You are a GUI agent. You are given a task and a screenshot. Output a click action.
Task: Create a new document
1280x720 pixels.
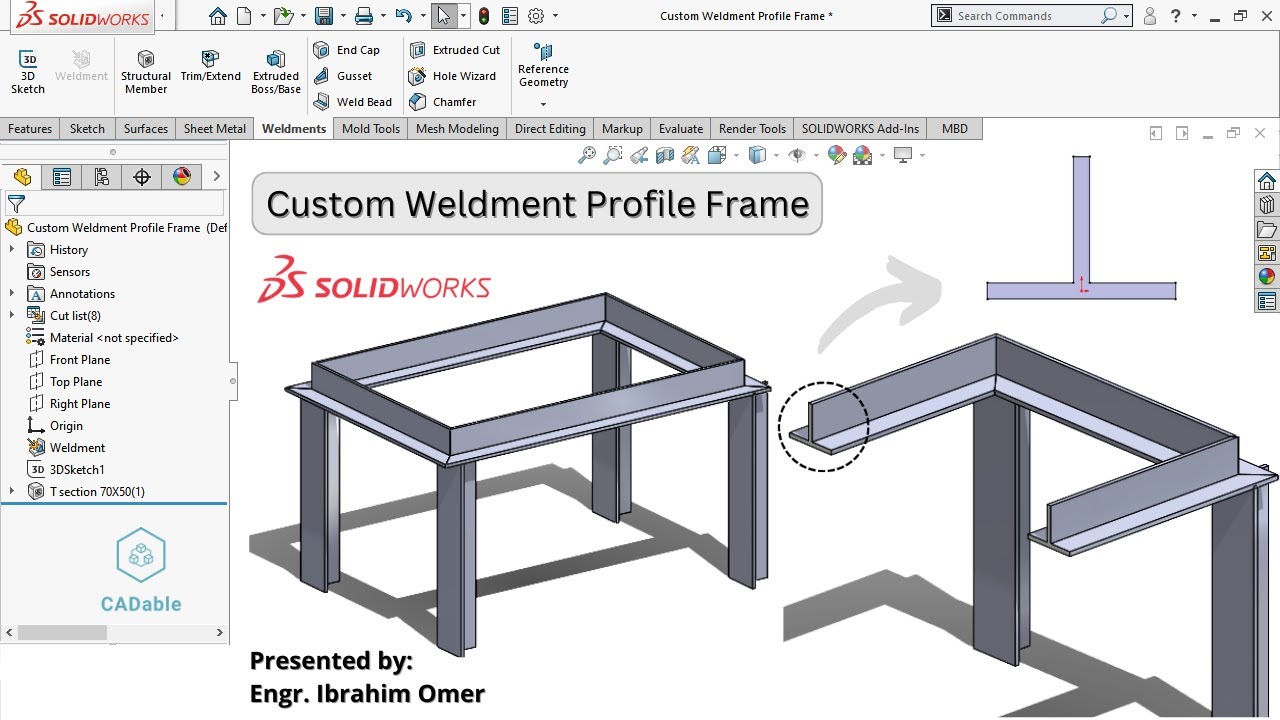coord(243,16)
